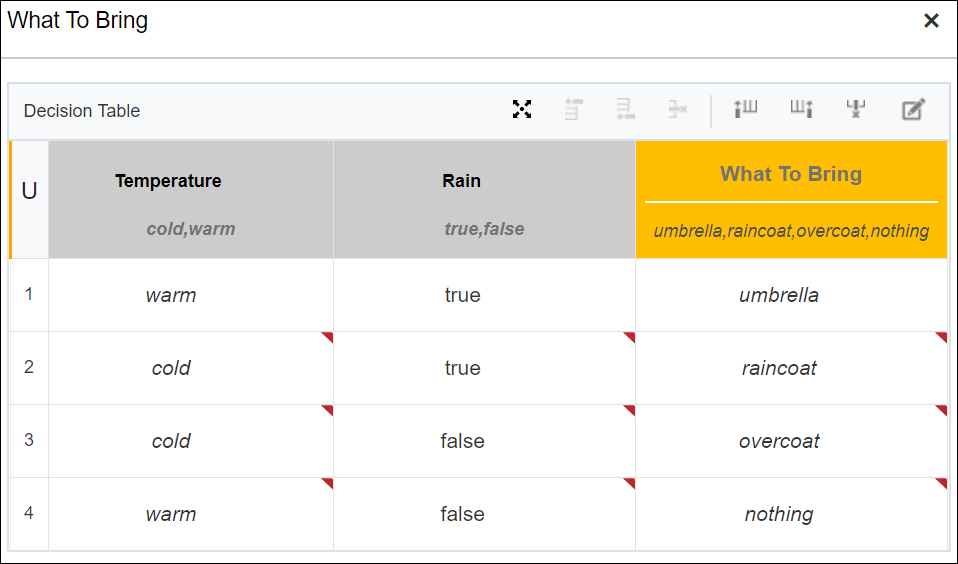Click the true cell in row 1

point(484,295)
